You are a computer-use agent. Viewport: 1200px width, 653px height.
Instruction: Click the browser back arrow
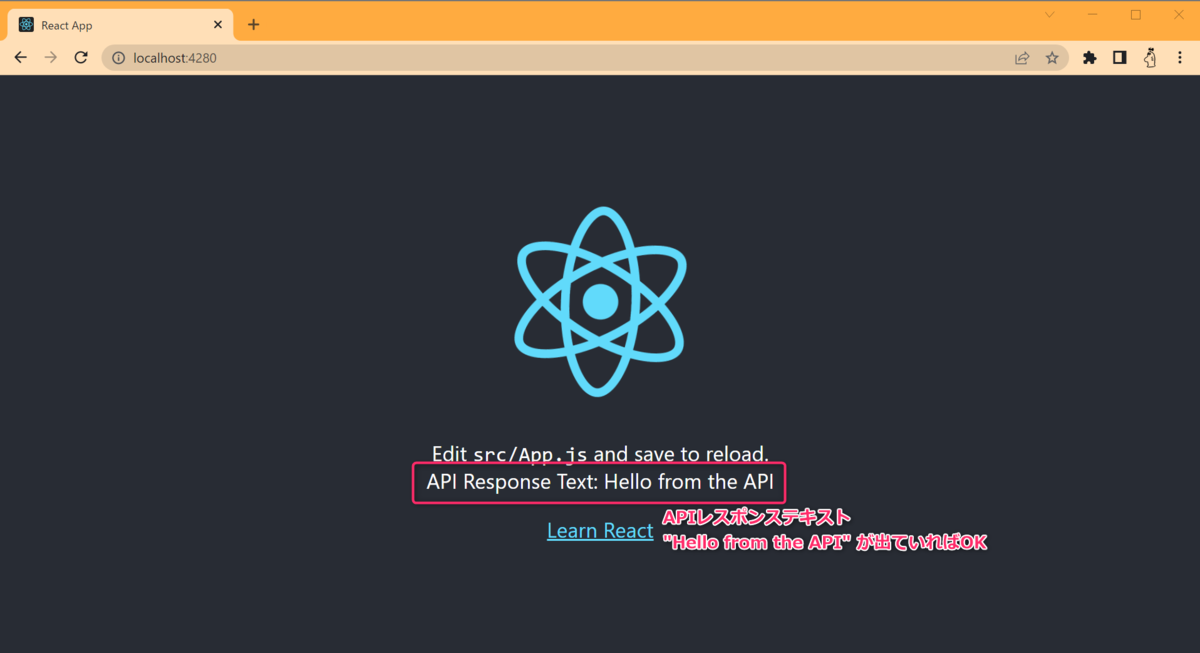[20, 58]
